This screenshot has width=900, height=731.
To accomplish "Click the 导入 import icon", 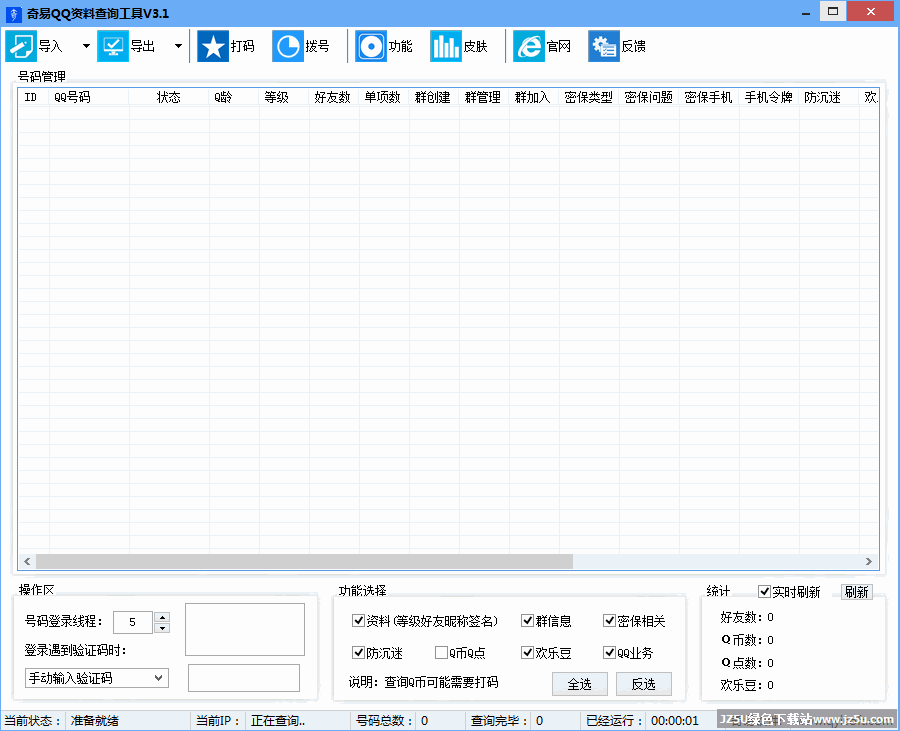I will click(x=21, y=46).
